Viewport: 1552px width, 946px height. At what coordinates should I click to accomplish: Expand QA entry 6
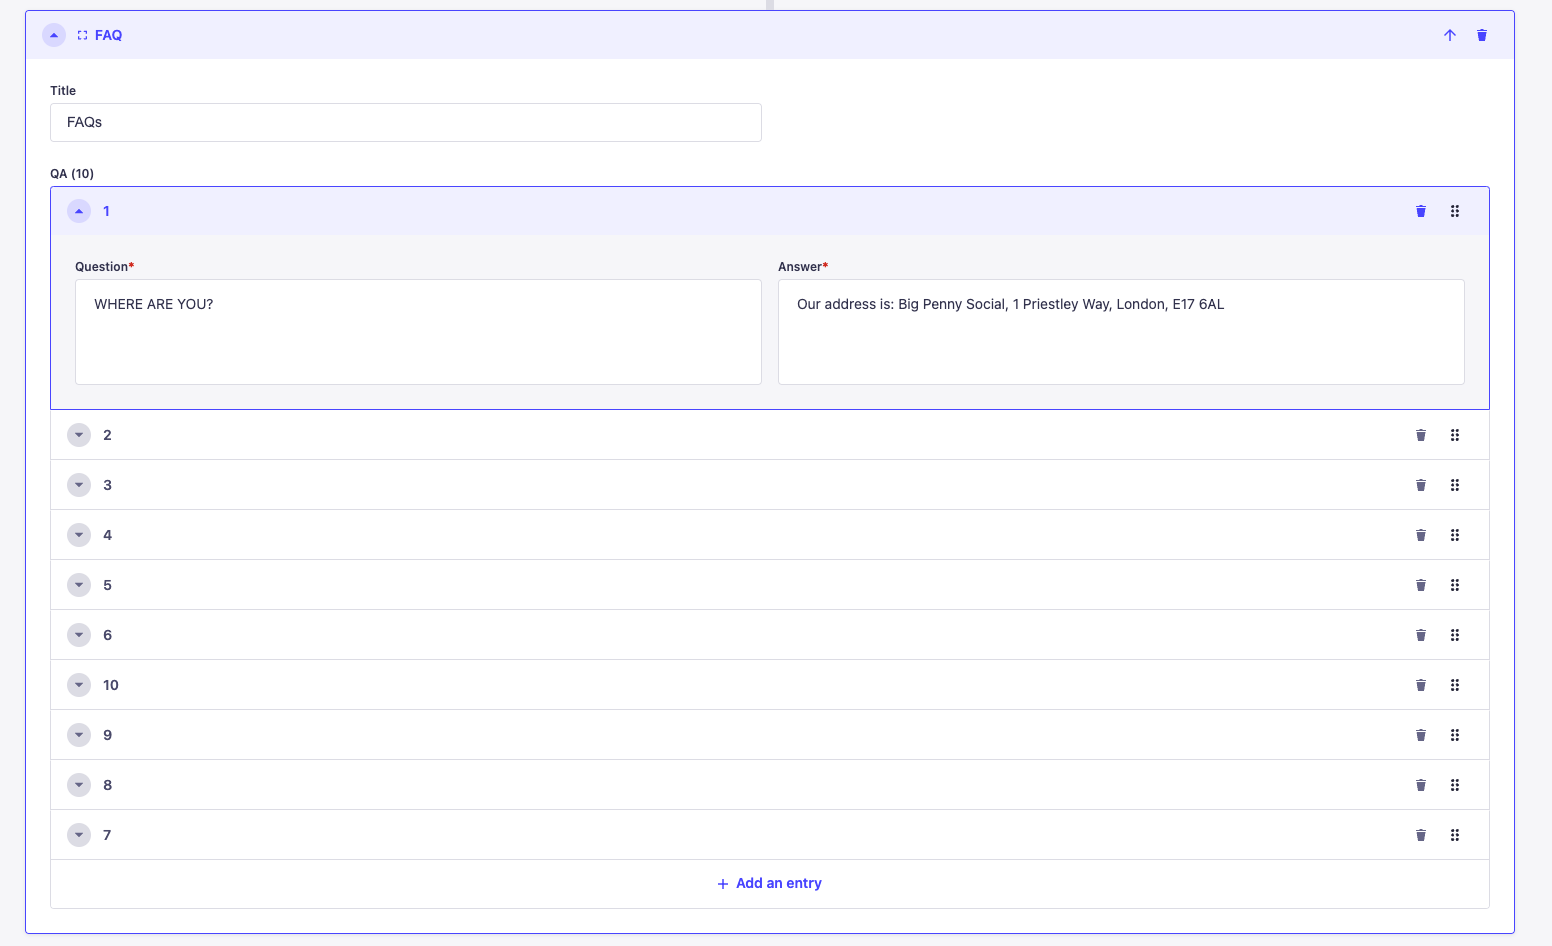(79, 635)
